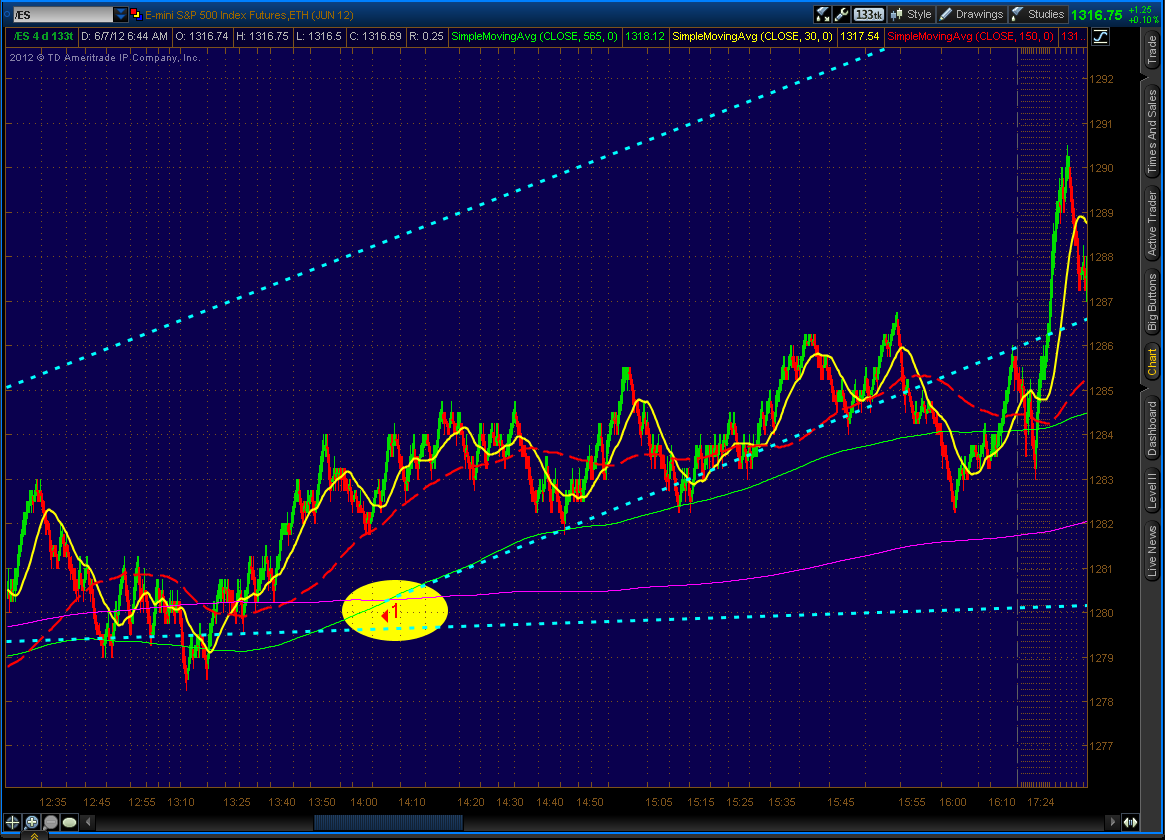Click the O: 1316.74 value
The height and width of the screenshot is (840, 1165).
tap(202, 36)
